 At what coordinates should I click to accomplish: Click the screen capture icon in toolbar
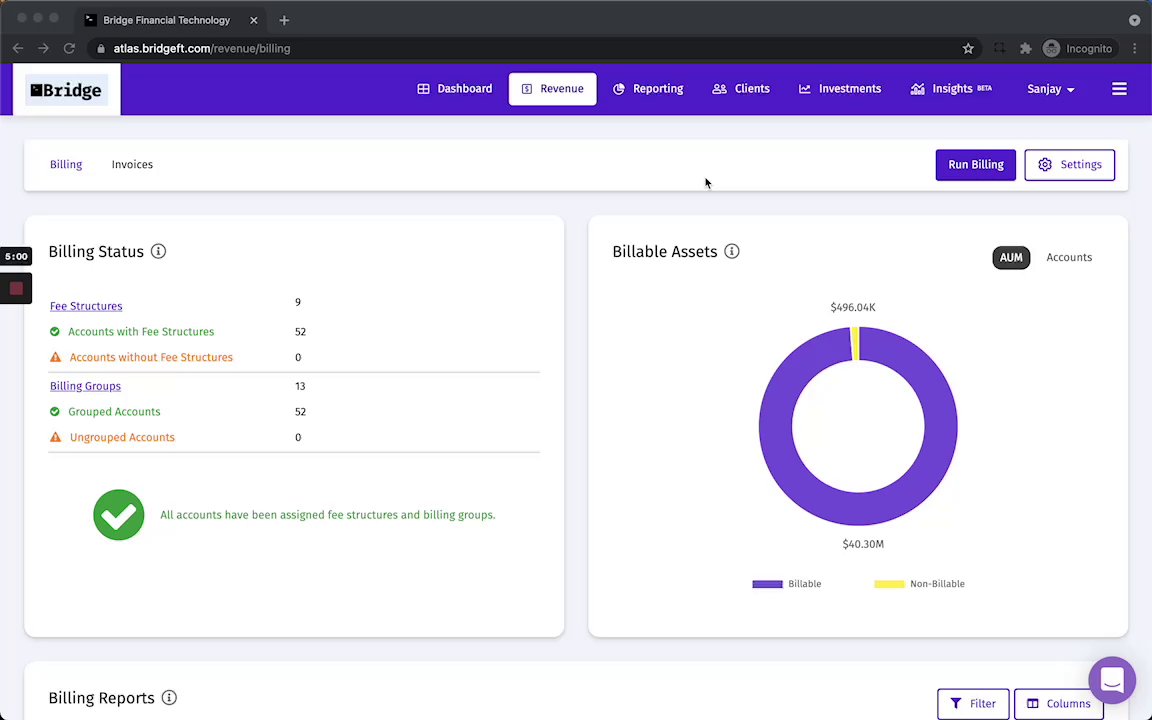(x=1000, y=48)
